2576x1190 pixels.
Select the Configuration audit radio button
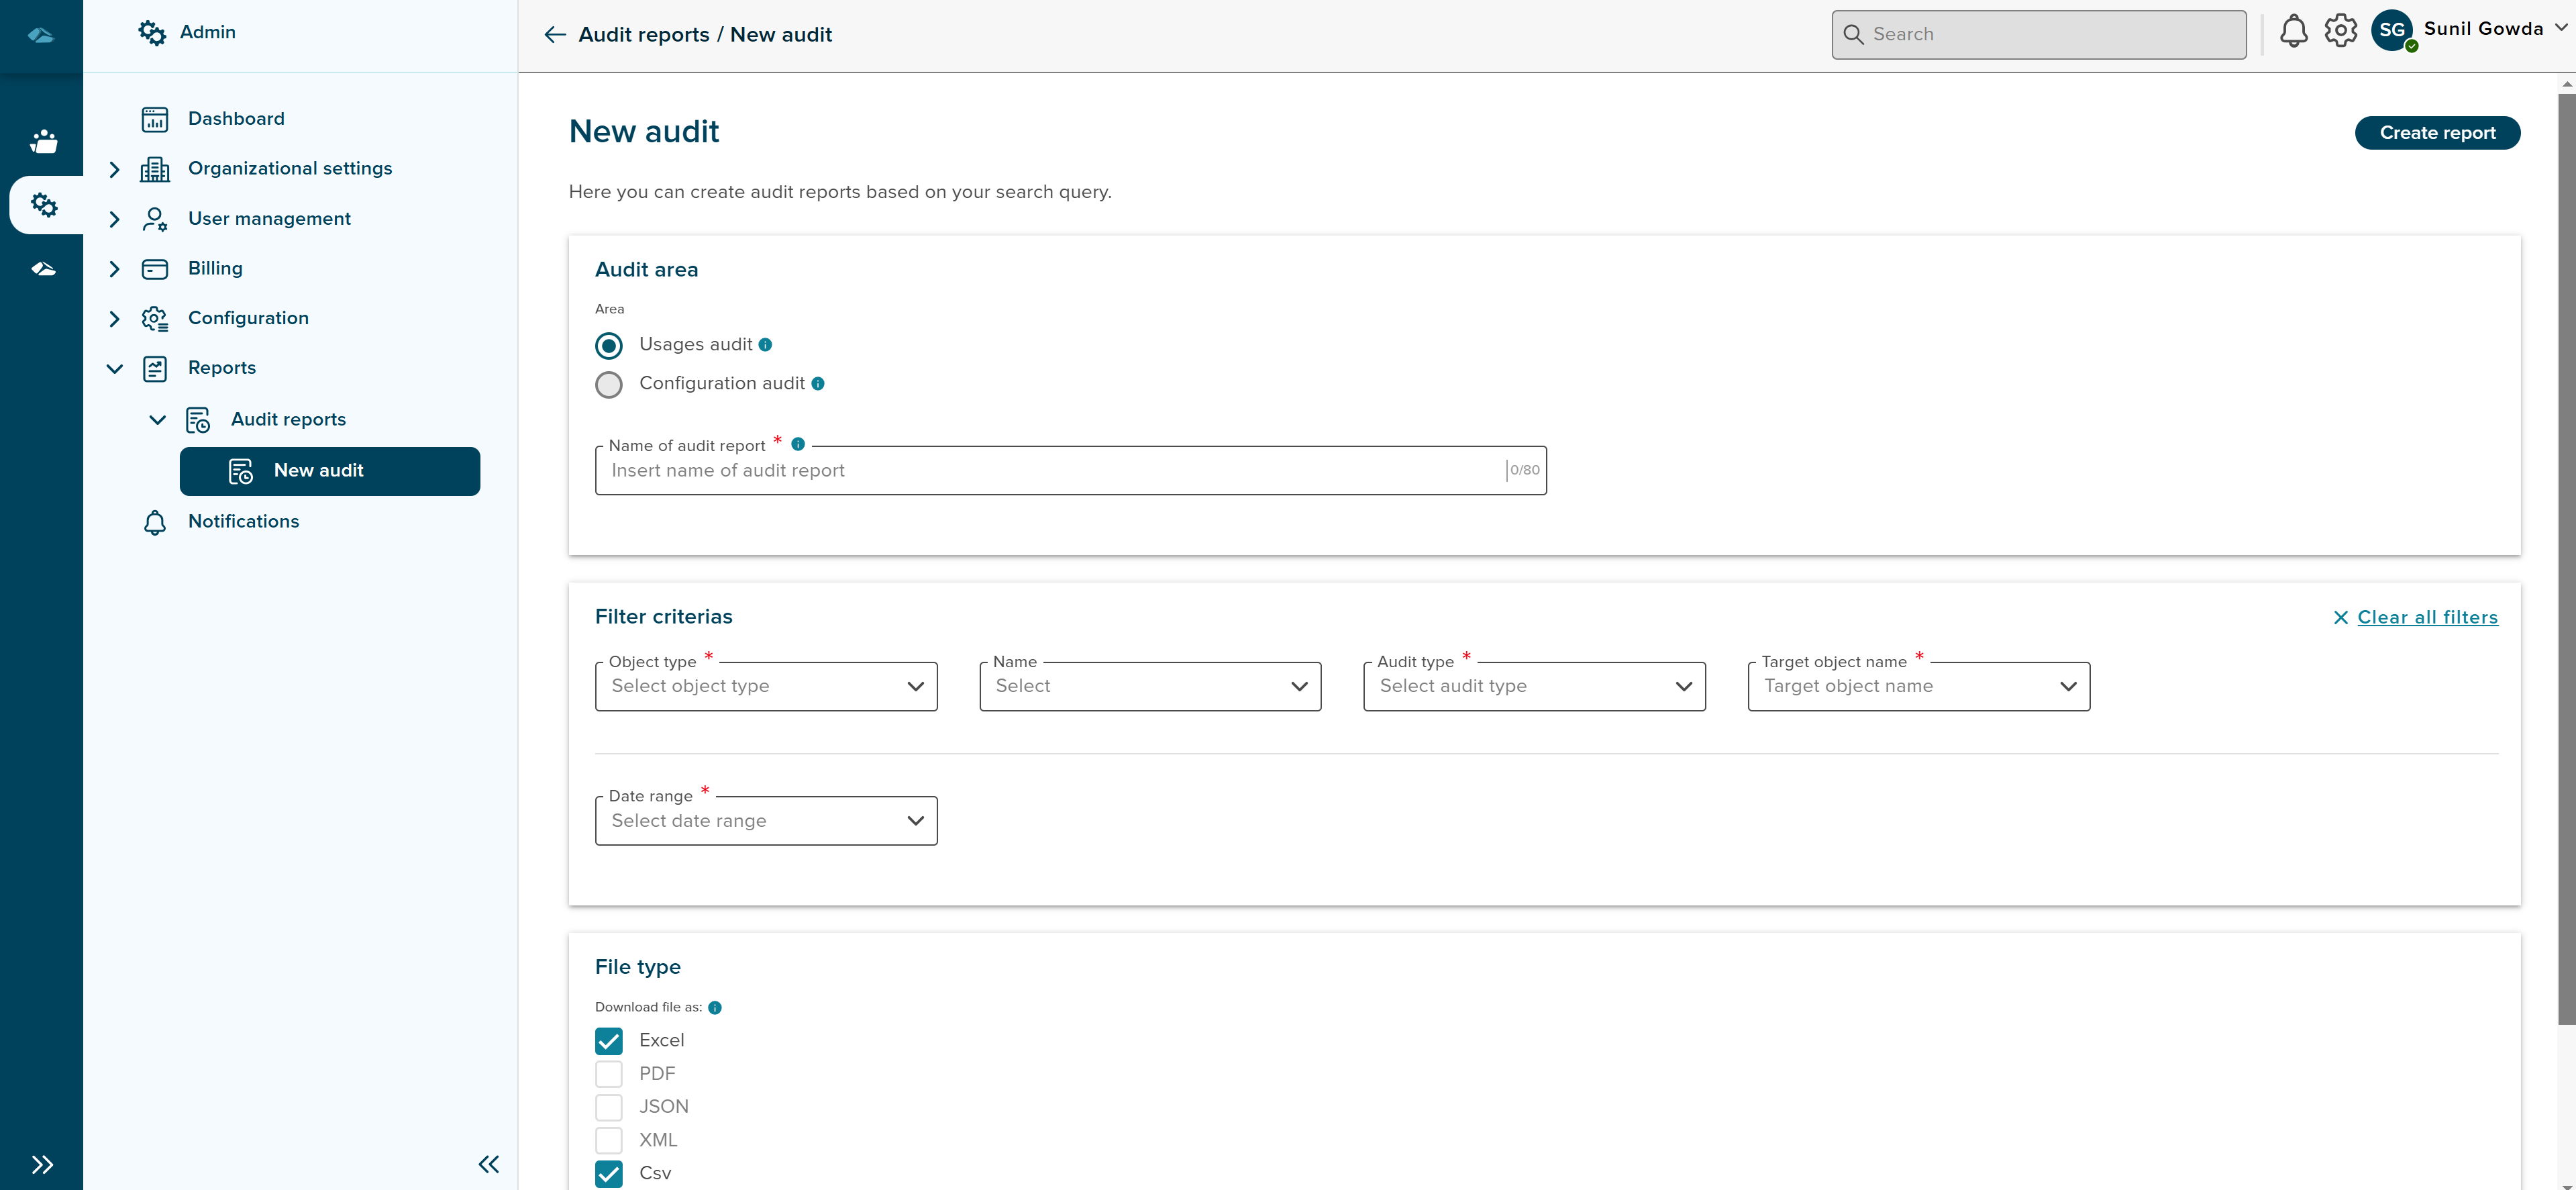click(608, 385)
